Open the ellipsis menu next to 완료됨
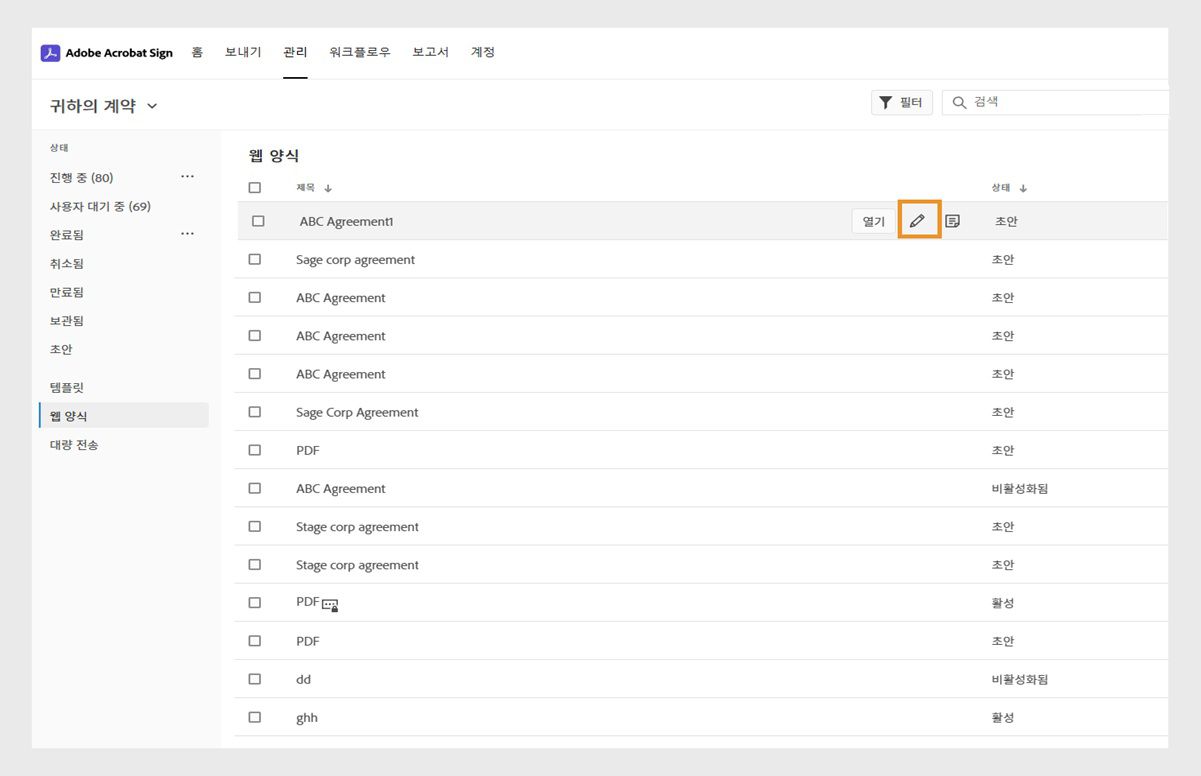1201x776 pixels. 187,233
